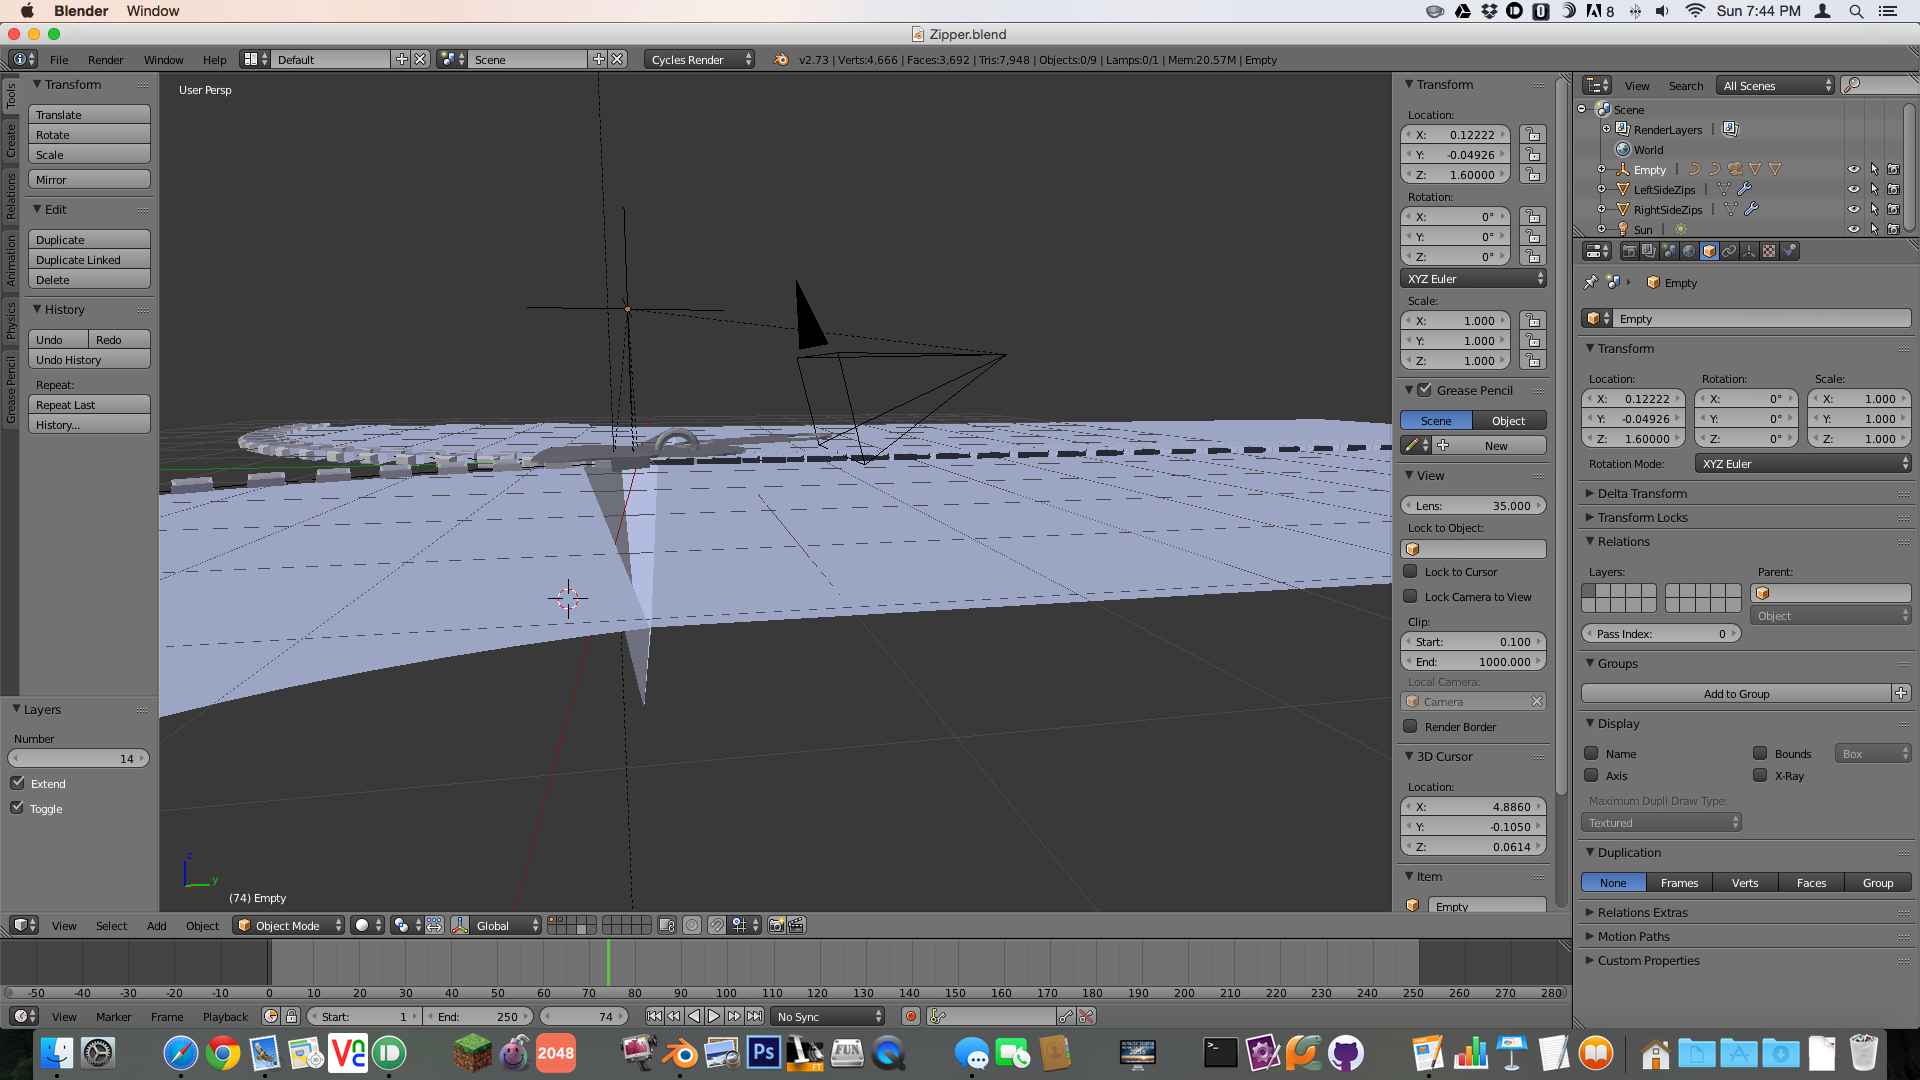
Task: Expand the Custom Properties panel
Action: click(1648, 961)
